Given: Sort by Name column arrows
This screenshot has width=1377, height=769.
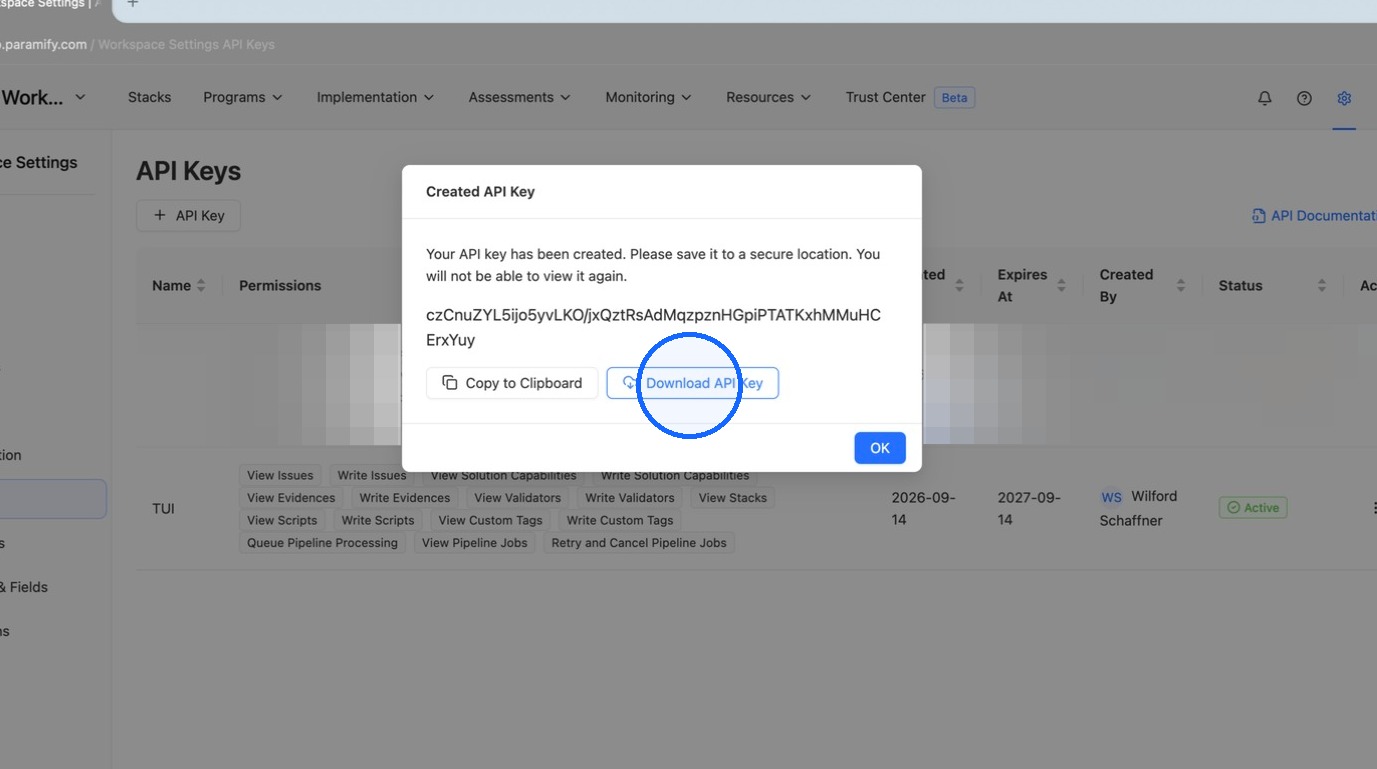Looking at the screenshot, I should pos(201,286).
